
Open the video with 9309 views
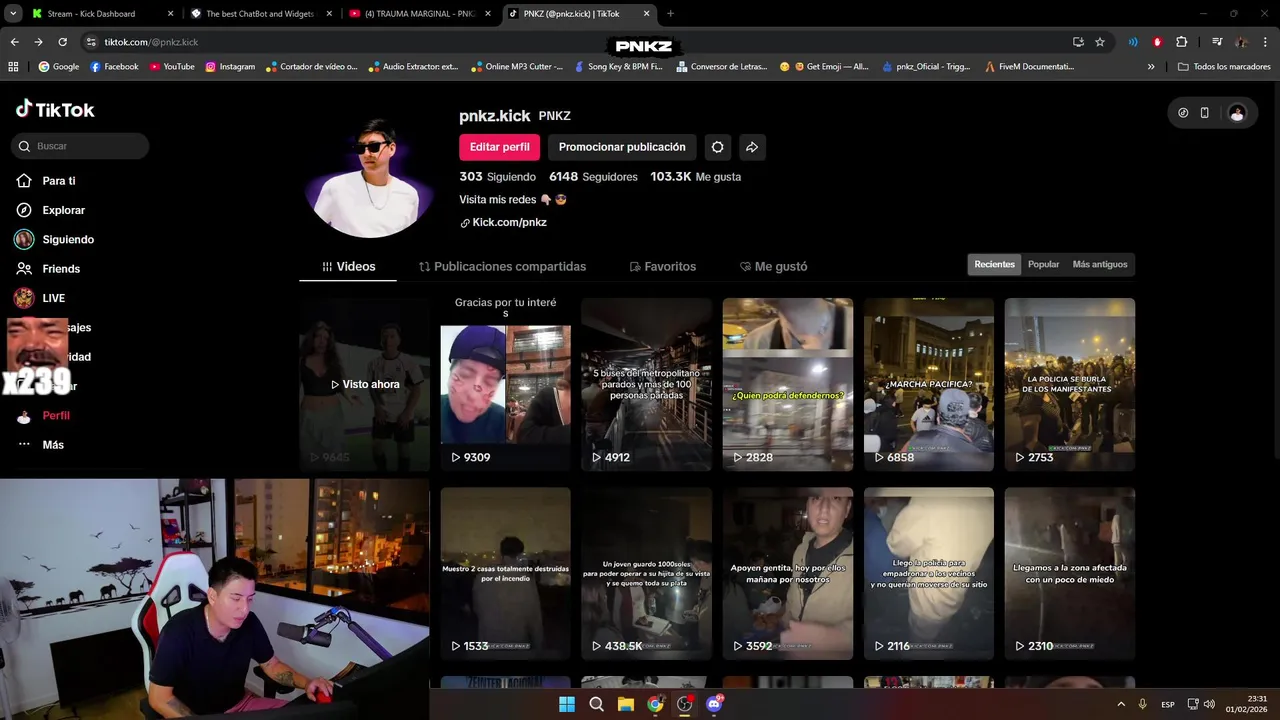click(x=506, y=384)
